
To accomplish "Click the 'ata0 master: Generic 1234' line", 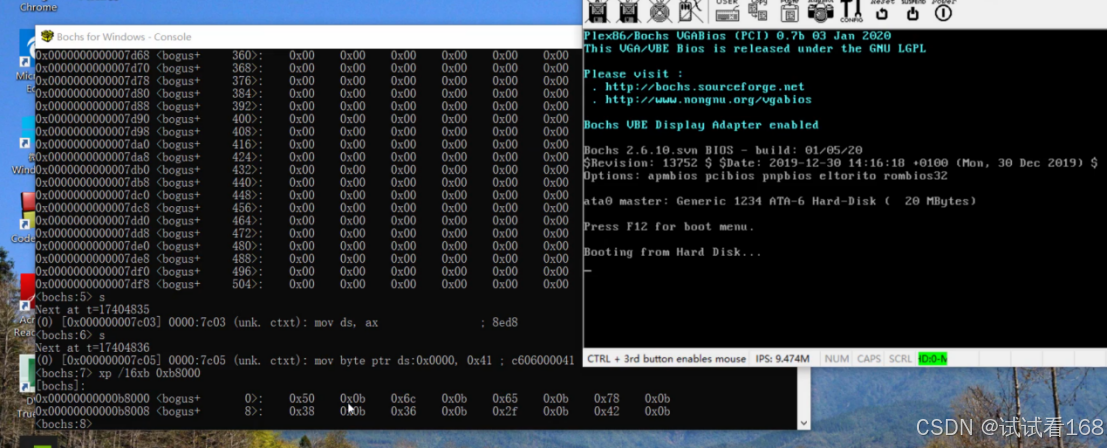I will point(780,201).
